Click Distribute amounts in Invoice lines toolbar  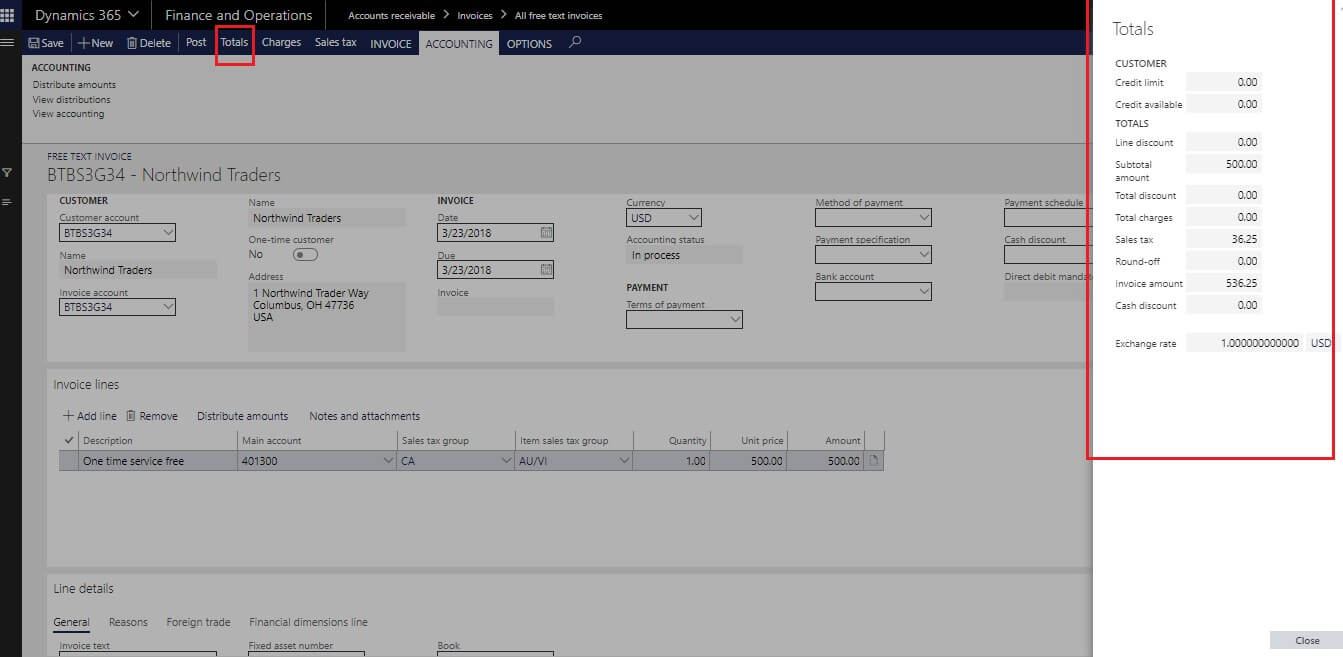click(242, 416)
